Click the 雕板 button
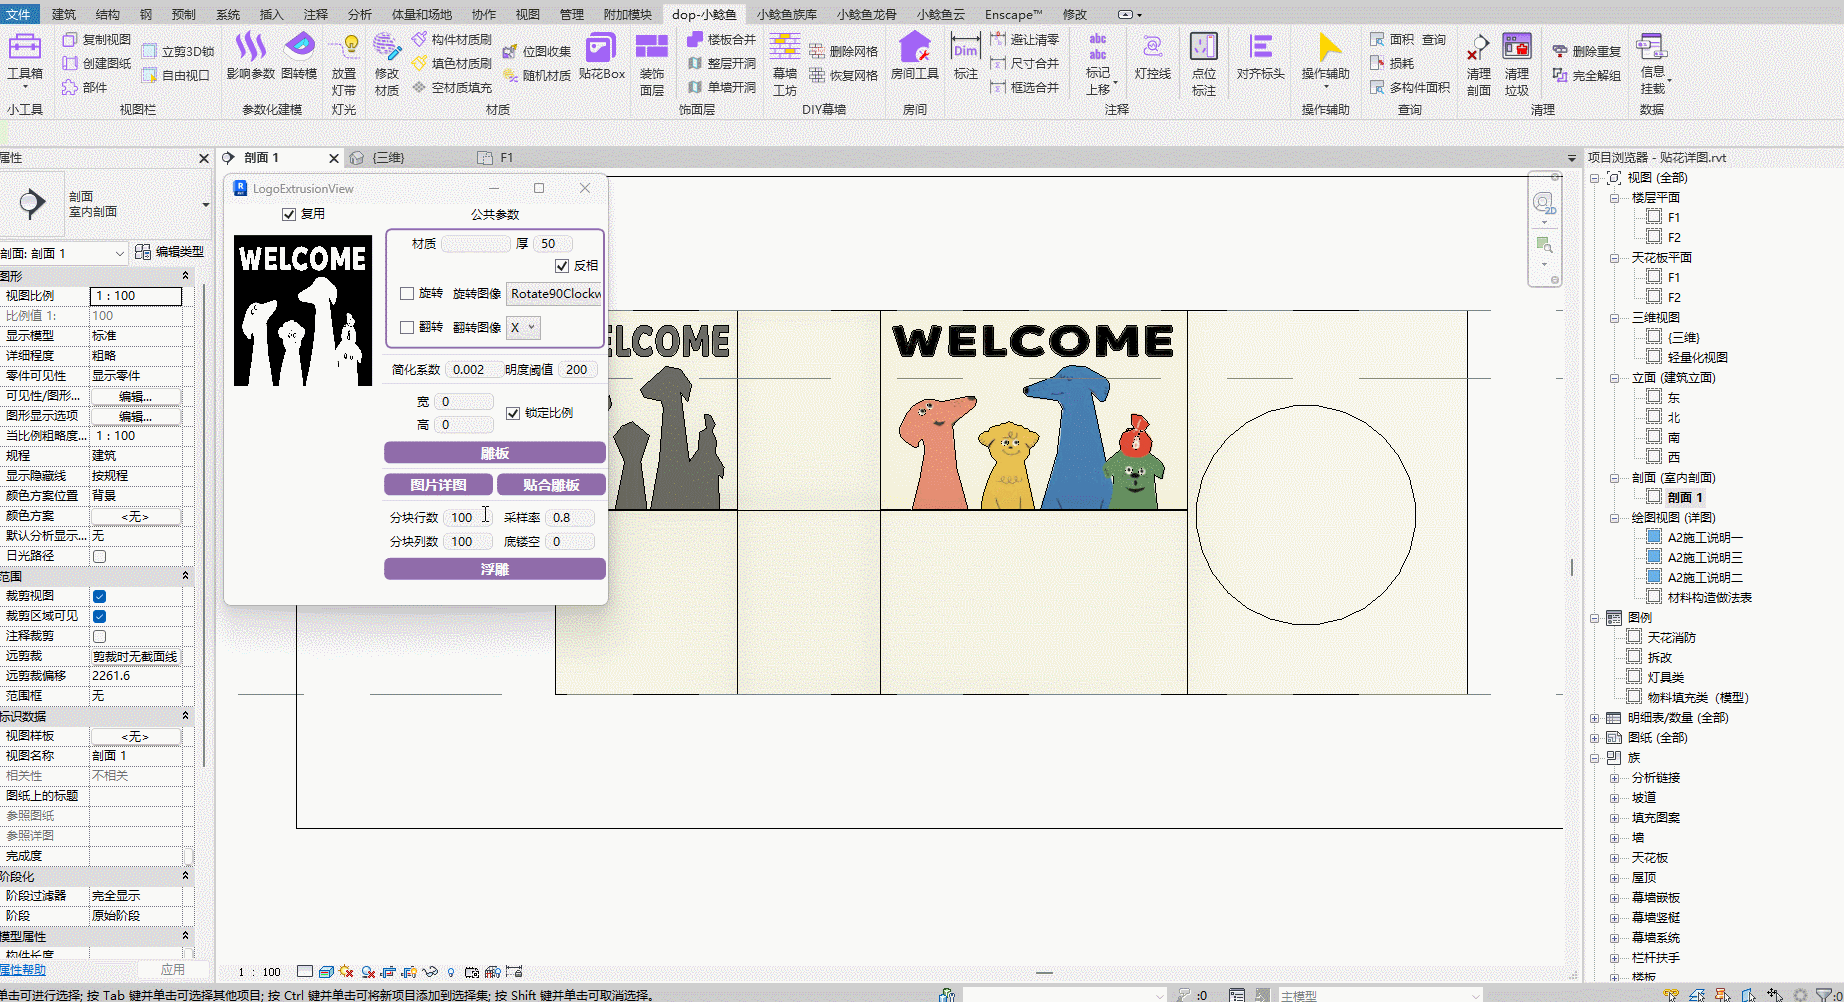This screenshot has height=1002, width=1844. pyautogui.click(x=495, y=453)
